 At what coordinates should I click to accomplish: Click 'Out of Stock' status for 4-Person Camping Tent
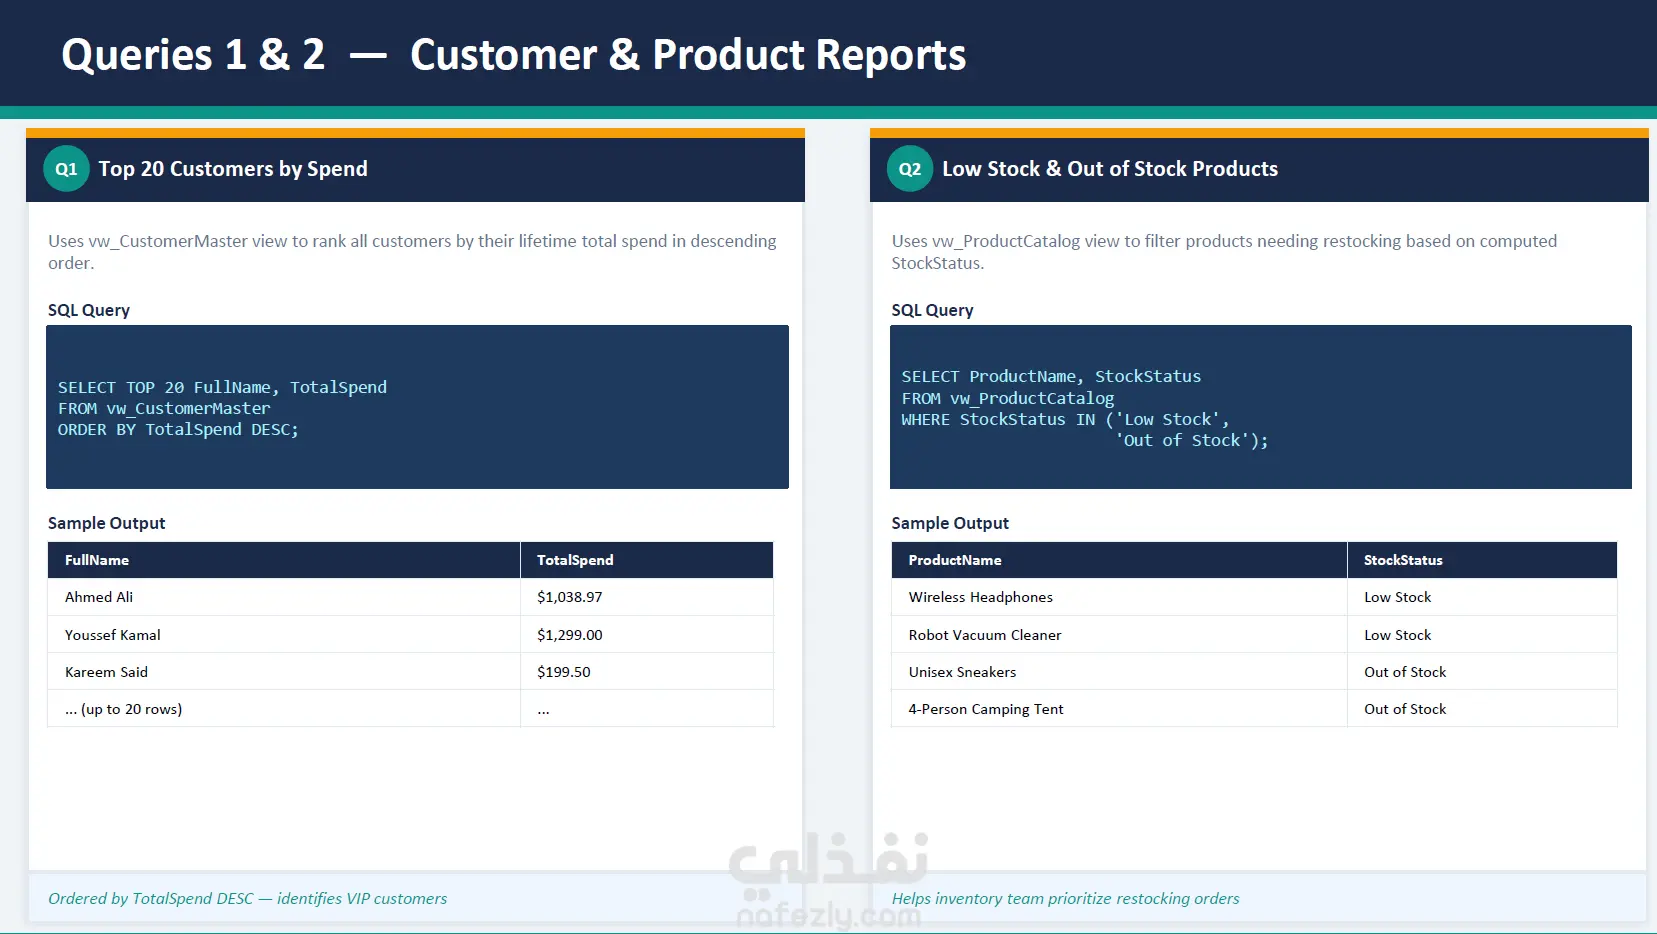tap(1482, 709)
